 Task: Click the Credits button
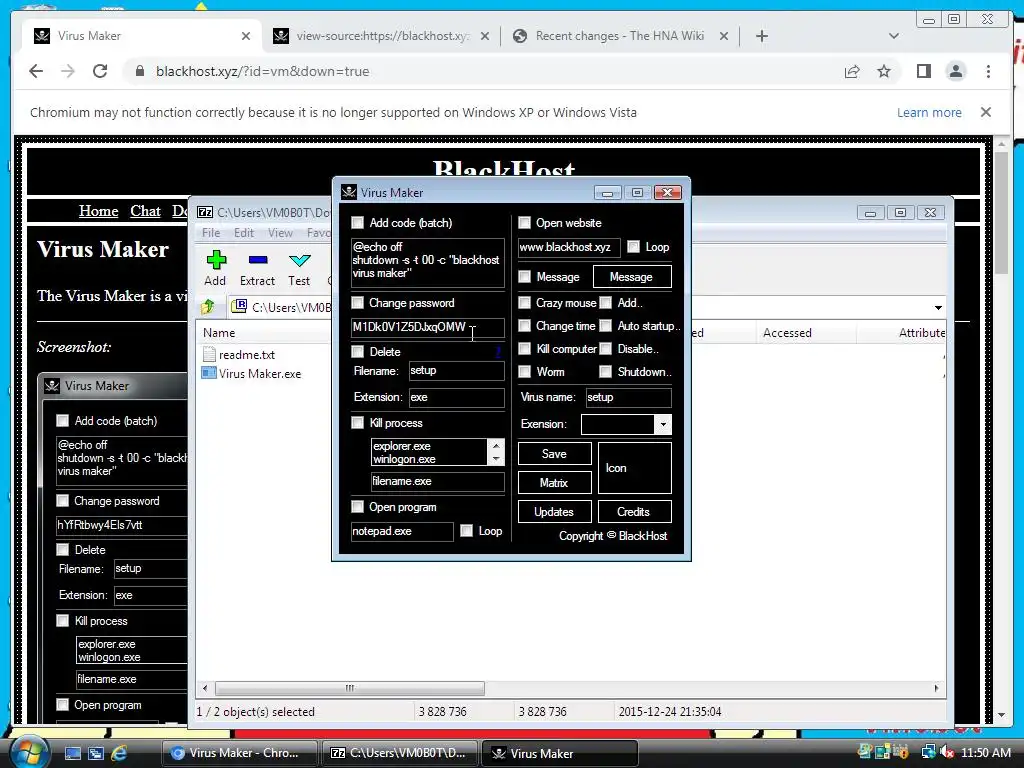(x=634, y=511)
